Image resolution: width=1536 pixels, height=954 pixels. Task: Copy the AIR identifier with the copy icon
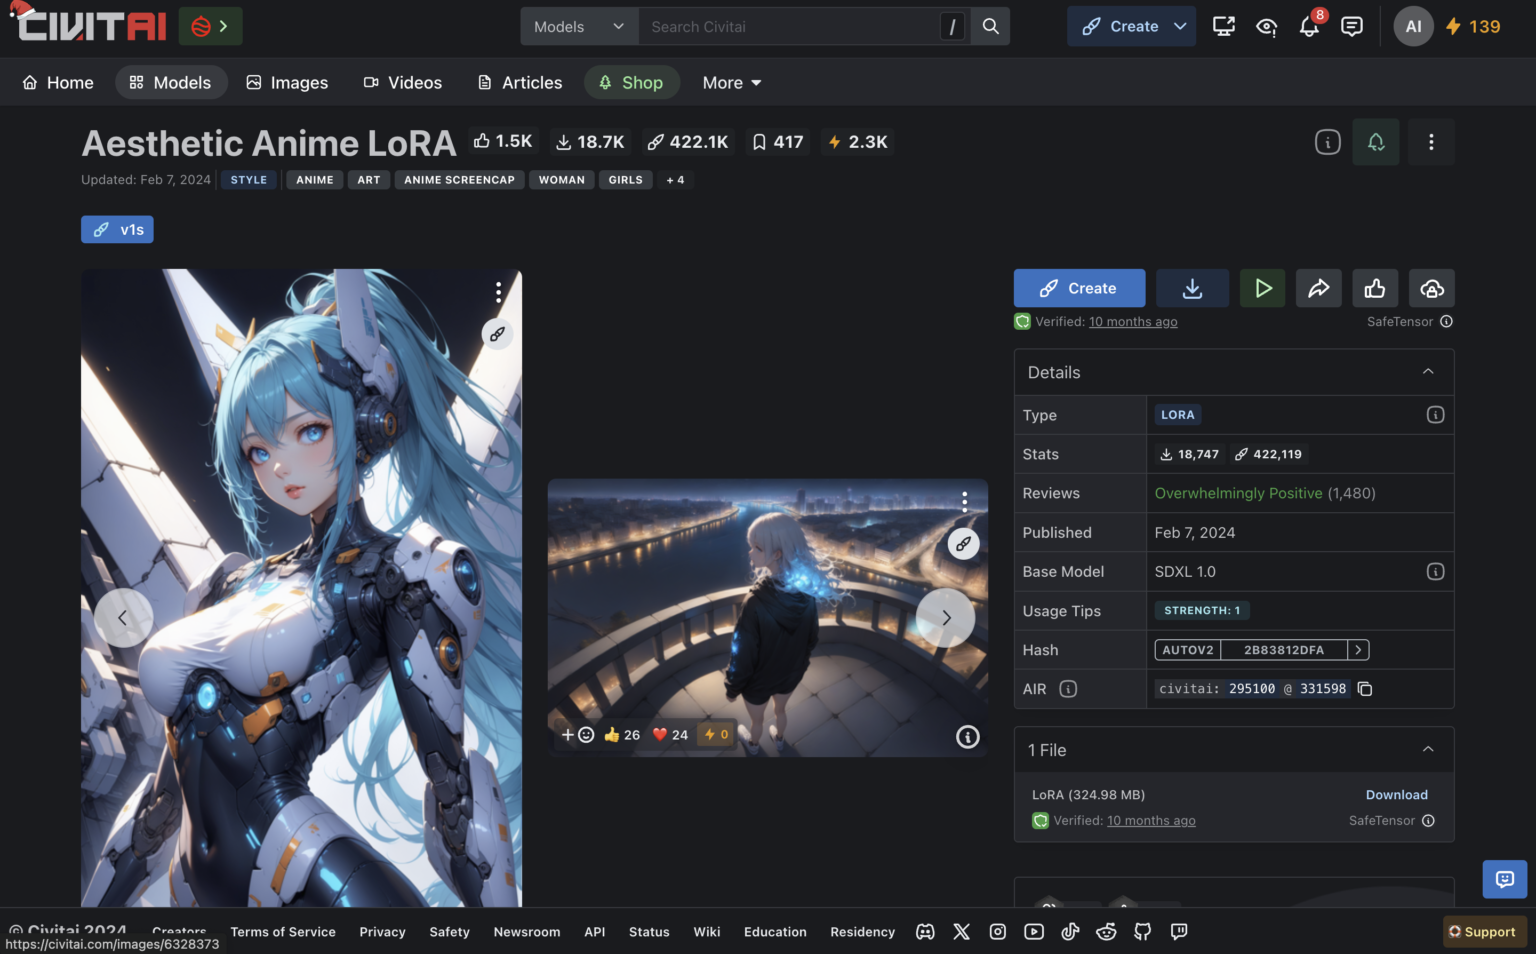coord(1365,688)
